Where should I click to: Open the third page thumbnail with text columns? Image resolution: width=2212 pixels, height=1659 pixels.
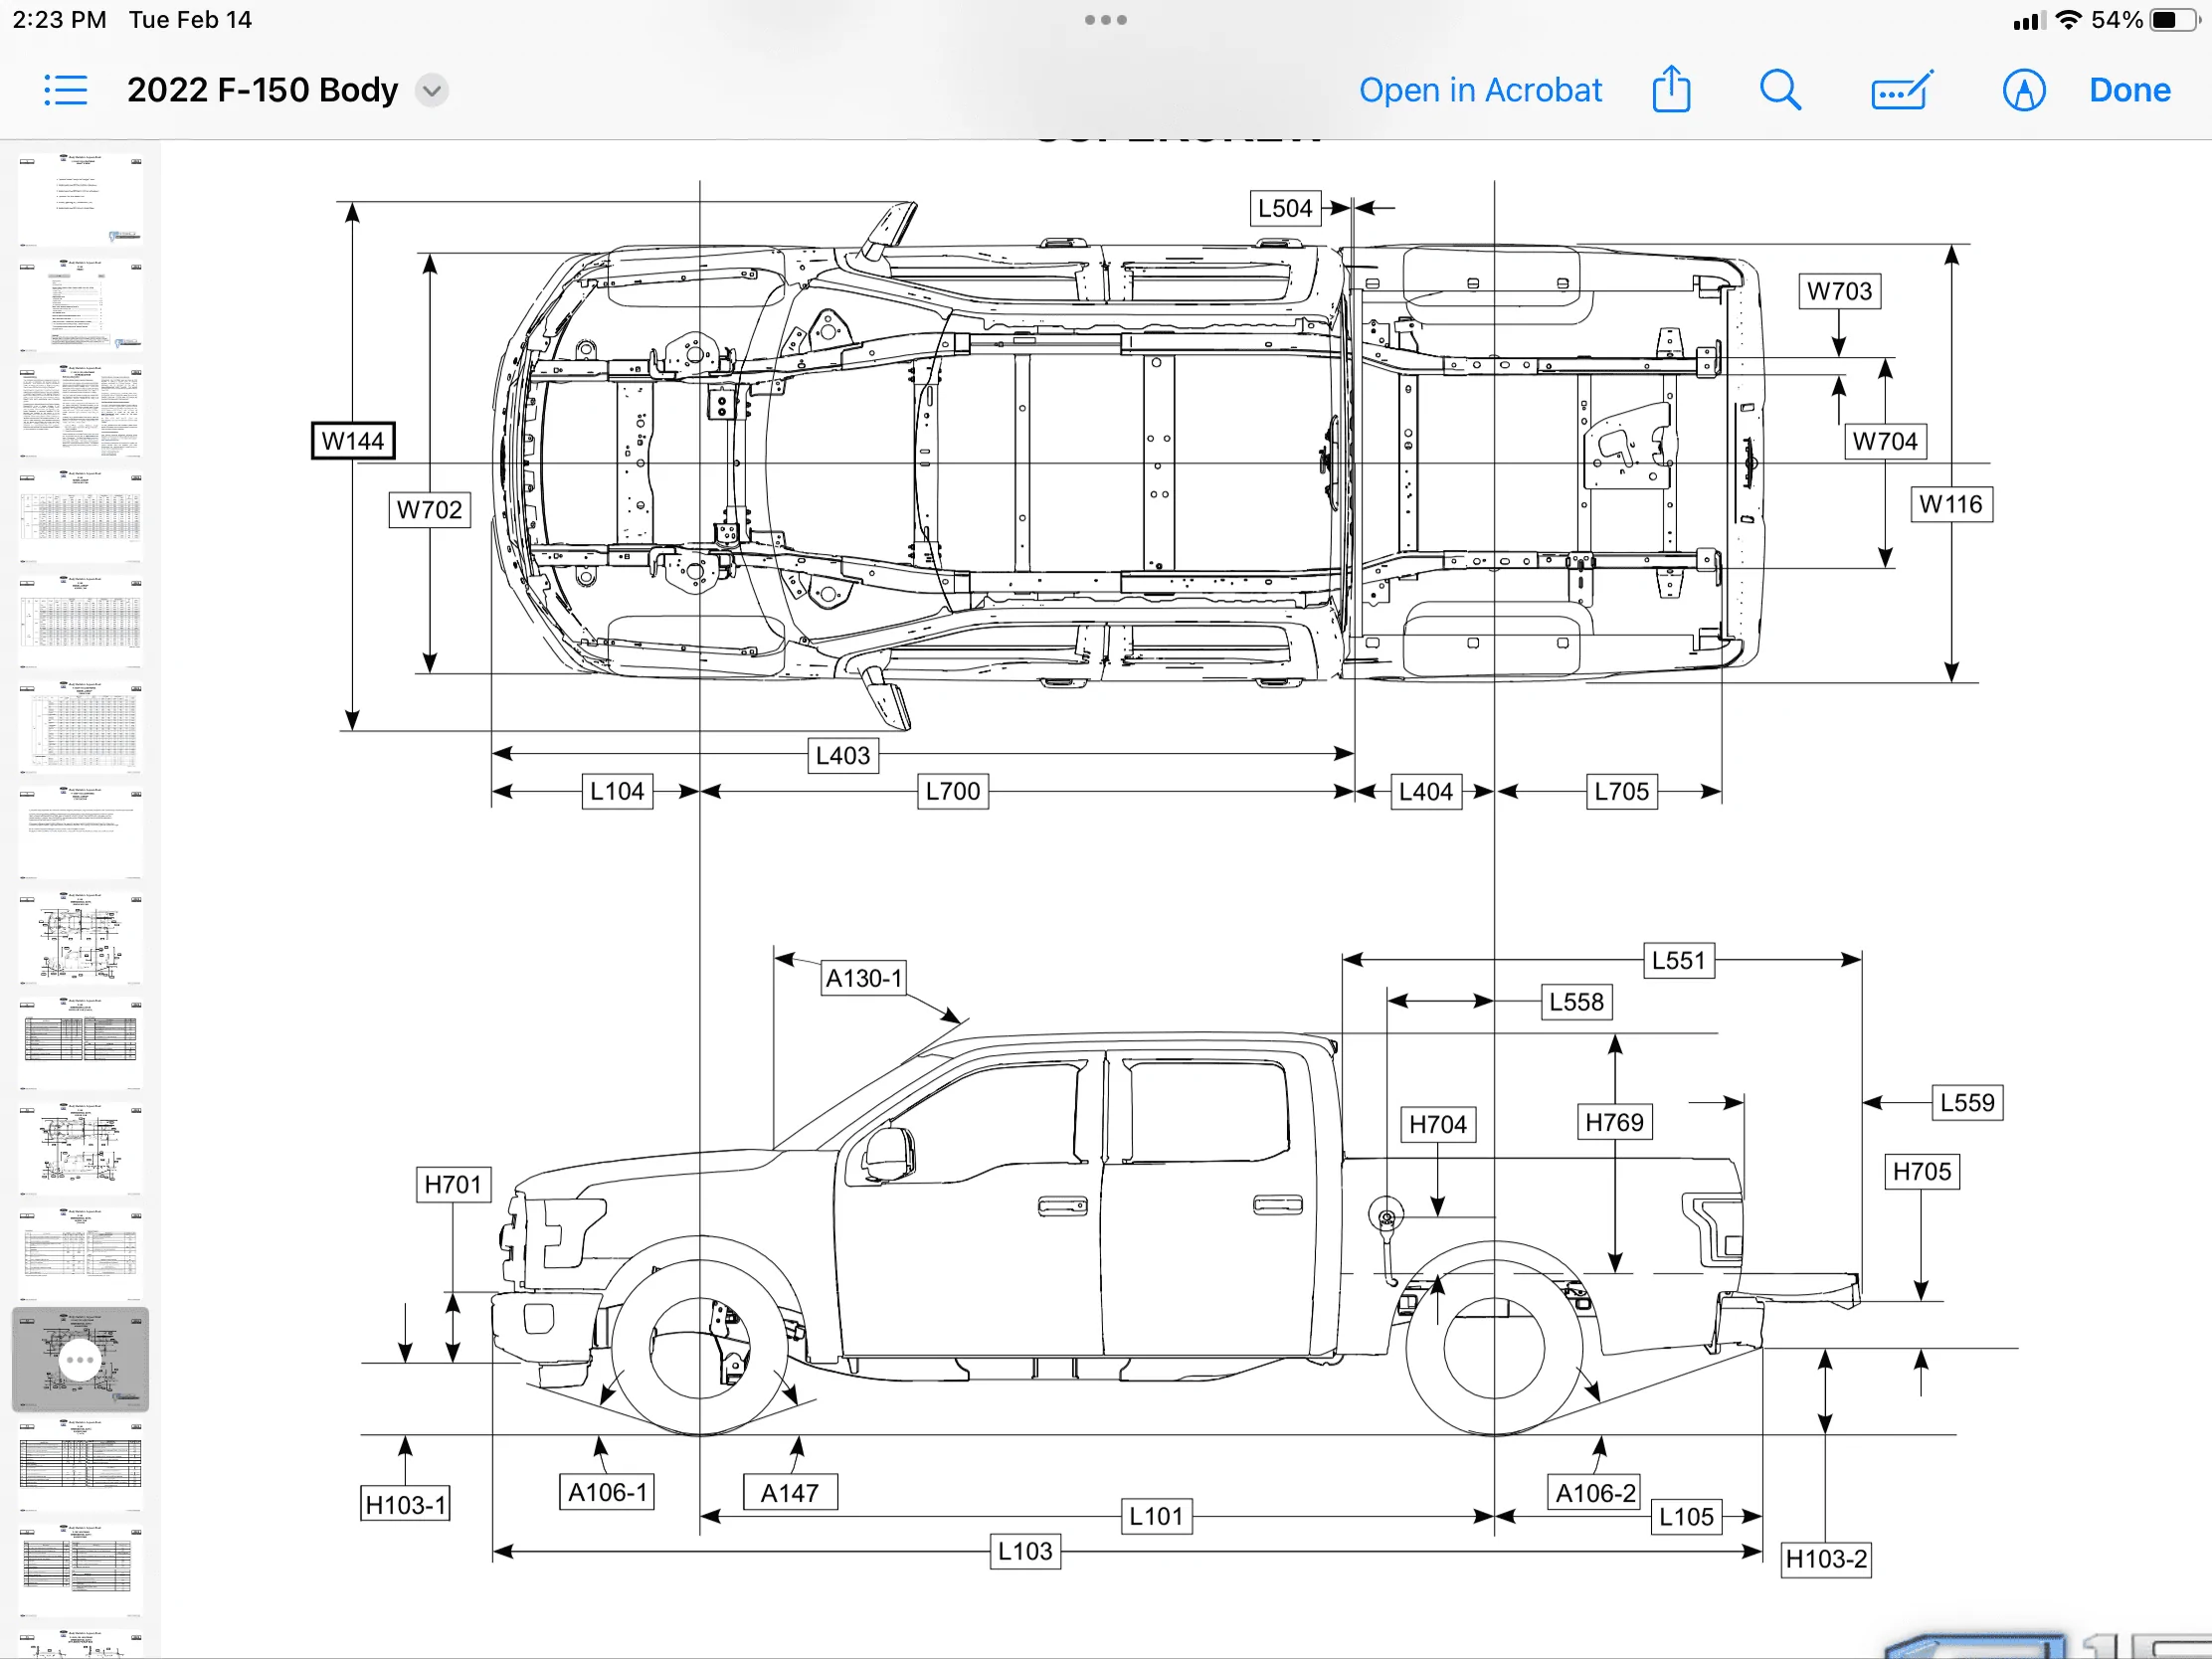coord(81,411)
